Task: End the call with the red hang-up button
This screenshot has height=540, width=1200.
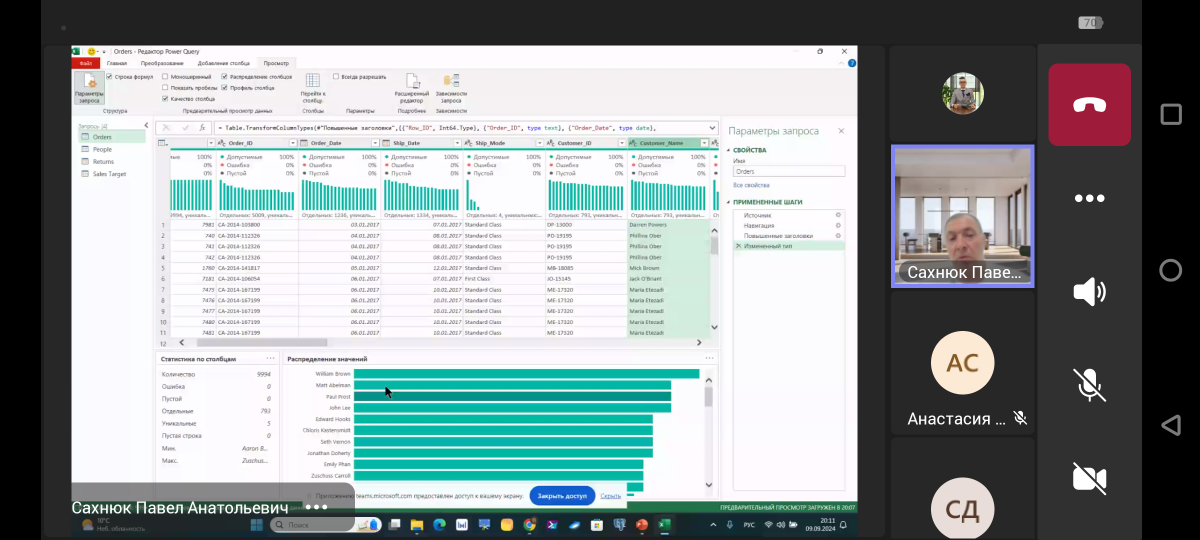Action: (1089, 105)
